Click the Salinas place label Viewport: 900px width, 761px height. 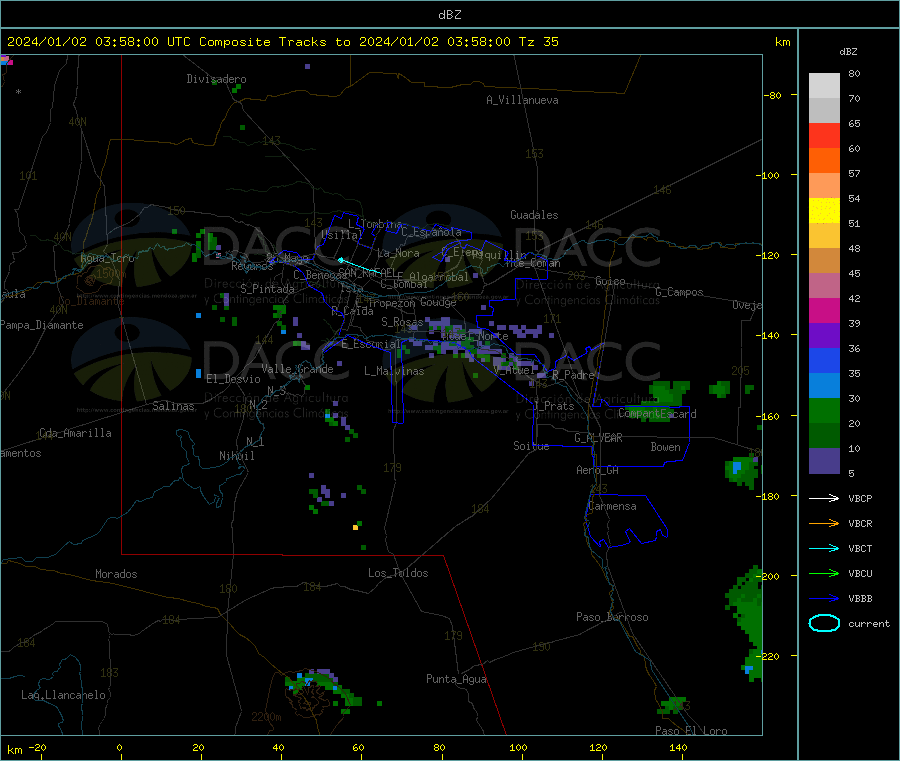click(173, 406)
